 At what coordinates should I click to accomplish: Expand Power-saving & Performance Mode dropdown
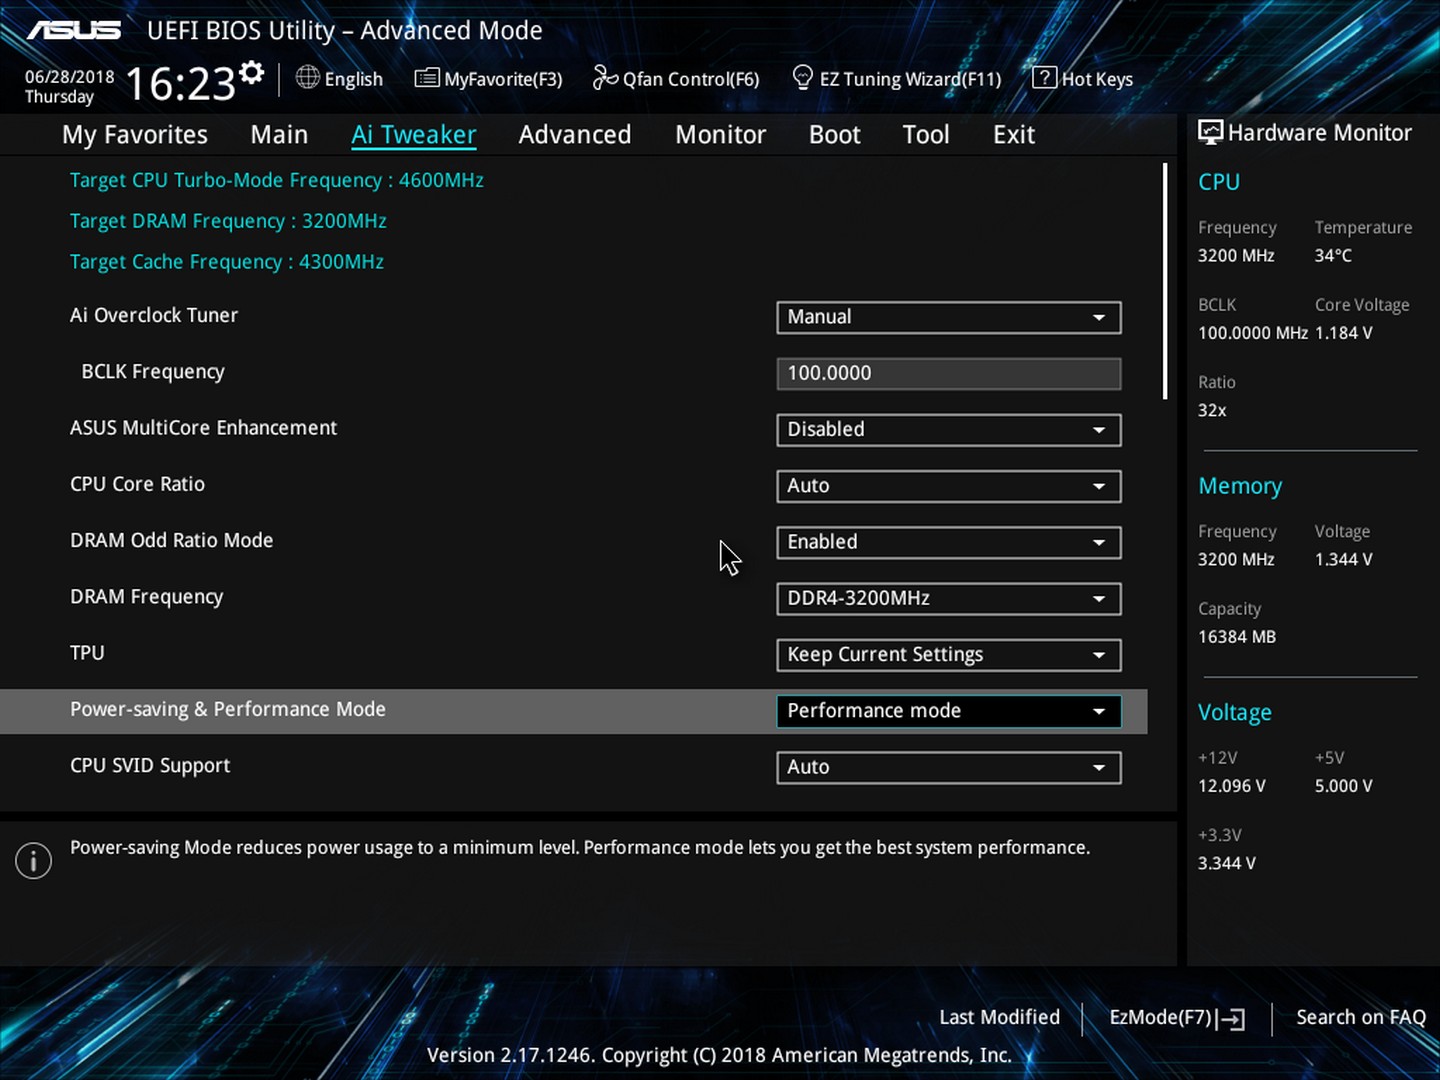click(x=948, y=711)
